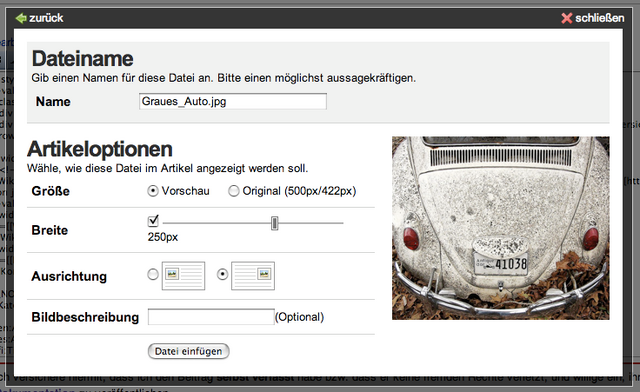Click the 'Artikeloptionen' heading
640x392 pixels.
100,149
